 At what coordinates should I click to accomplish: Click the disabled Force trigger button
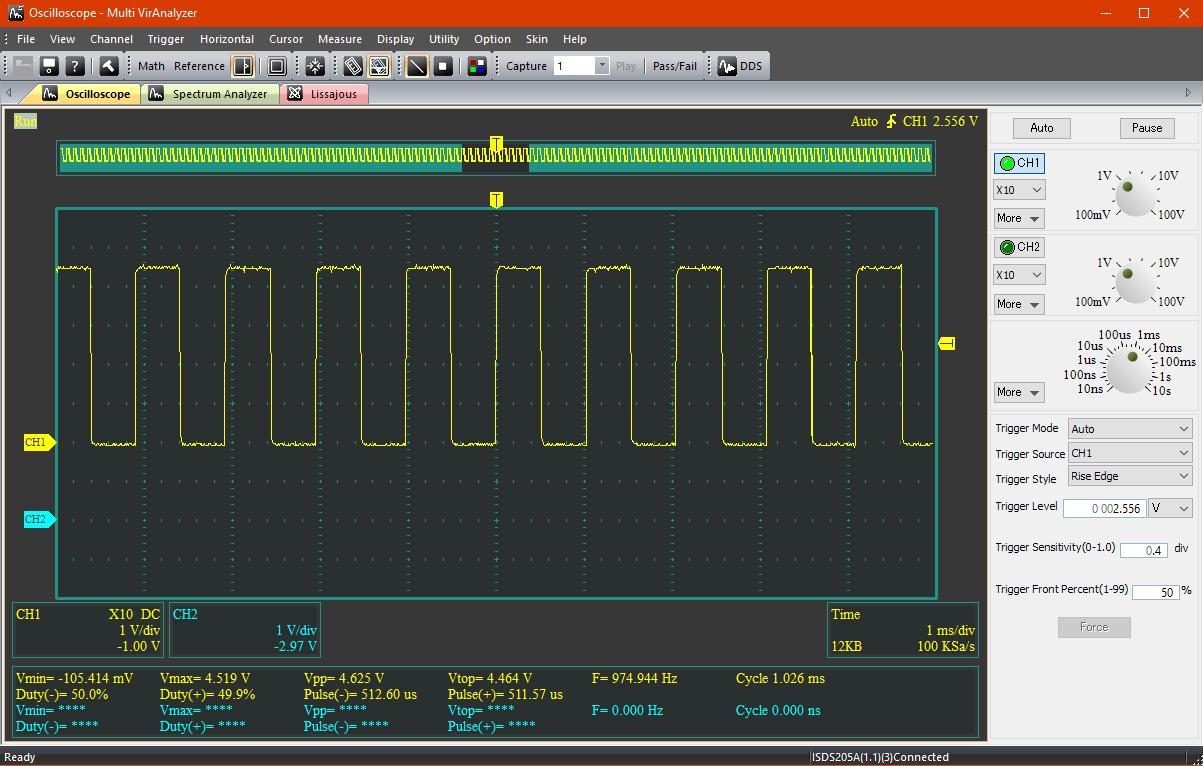1094,627
